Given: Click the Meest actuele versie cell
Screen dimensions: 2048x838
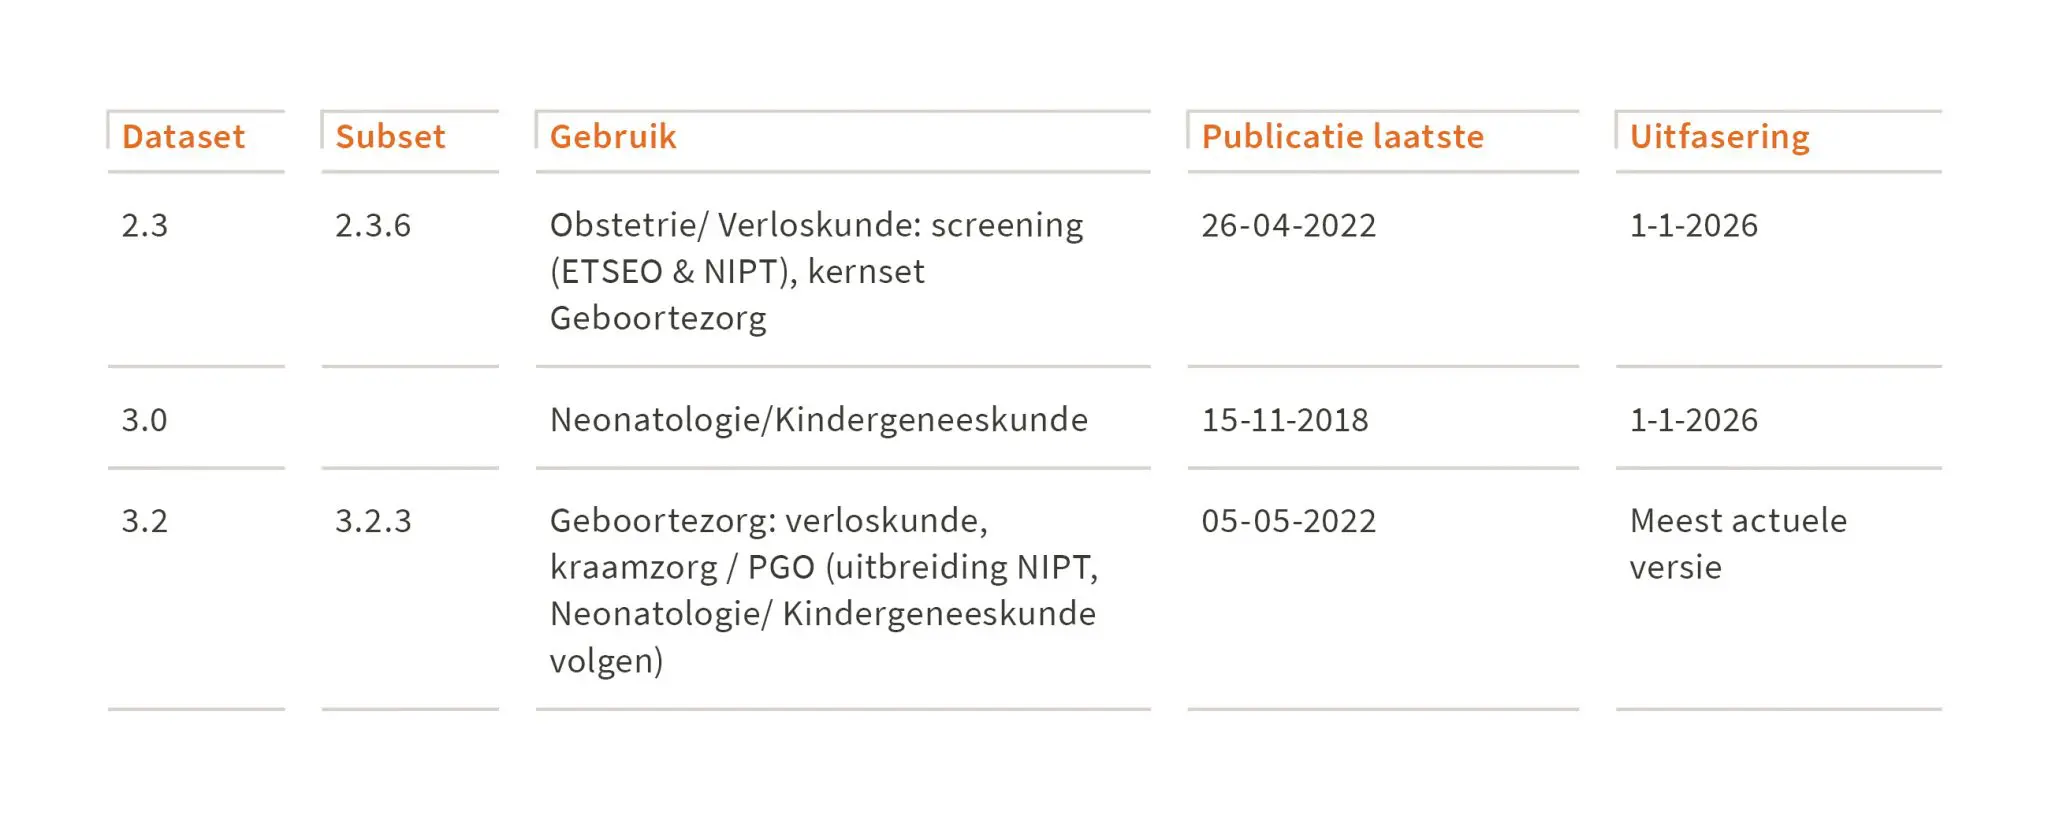Looking at the screenshot, I should point(1738,544).
